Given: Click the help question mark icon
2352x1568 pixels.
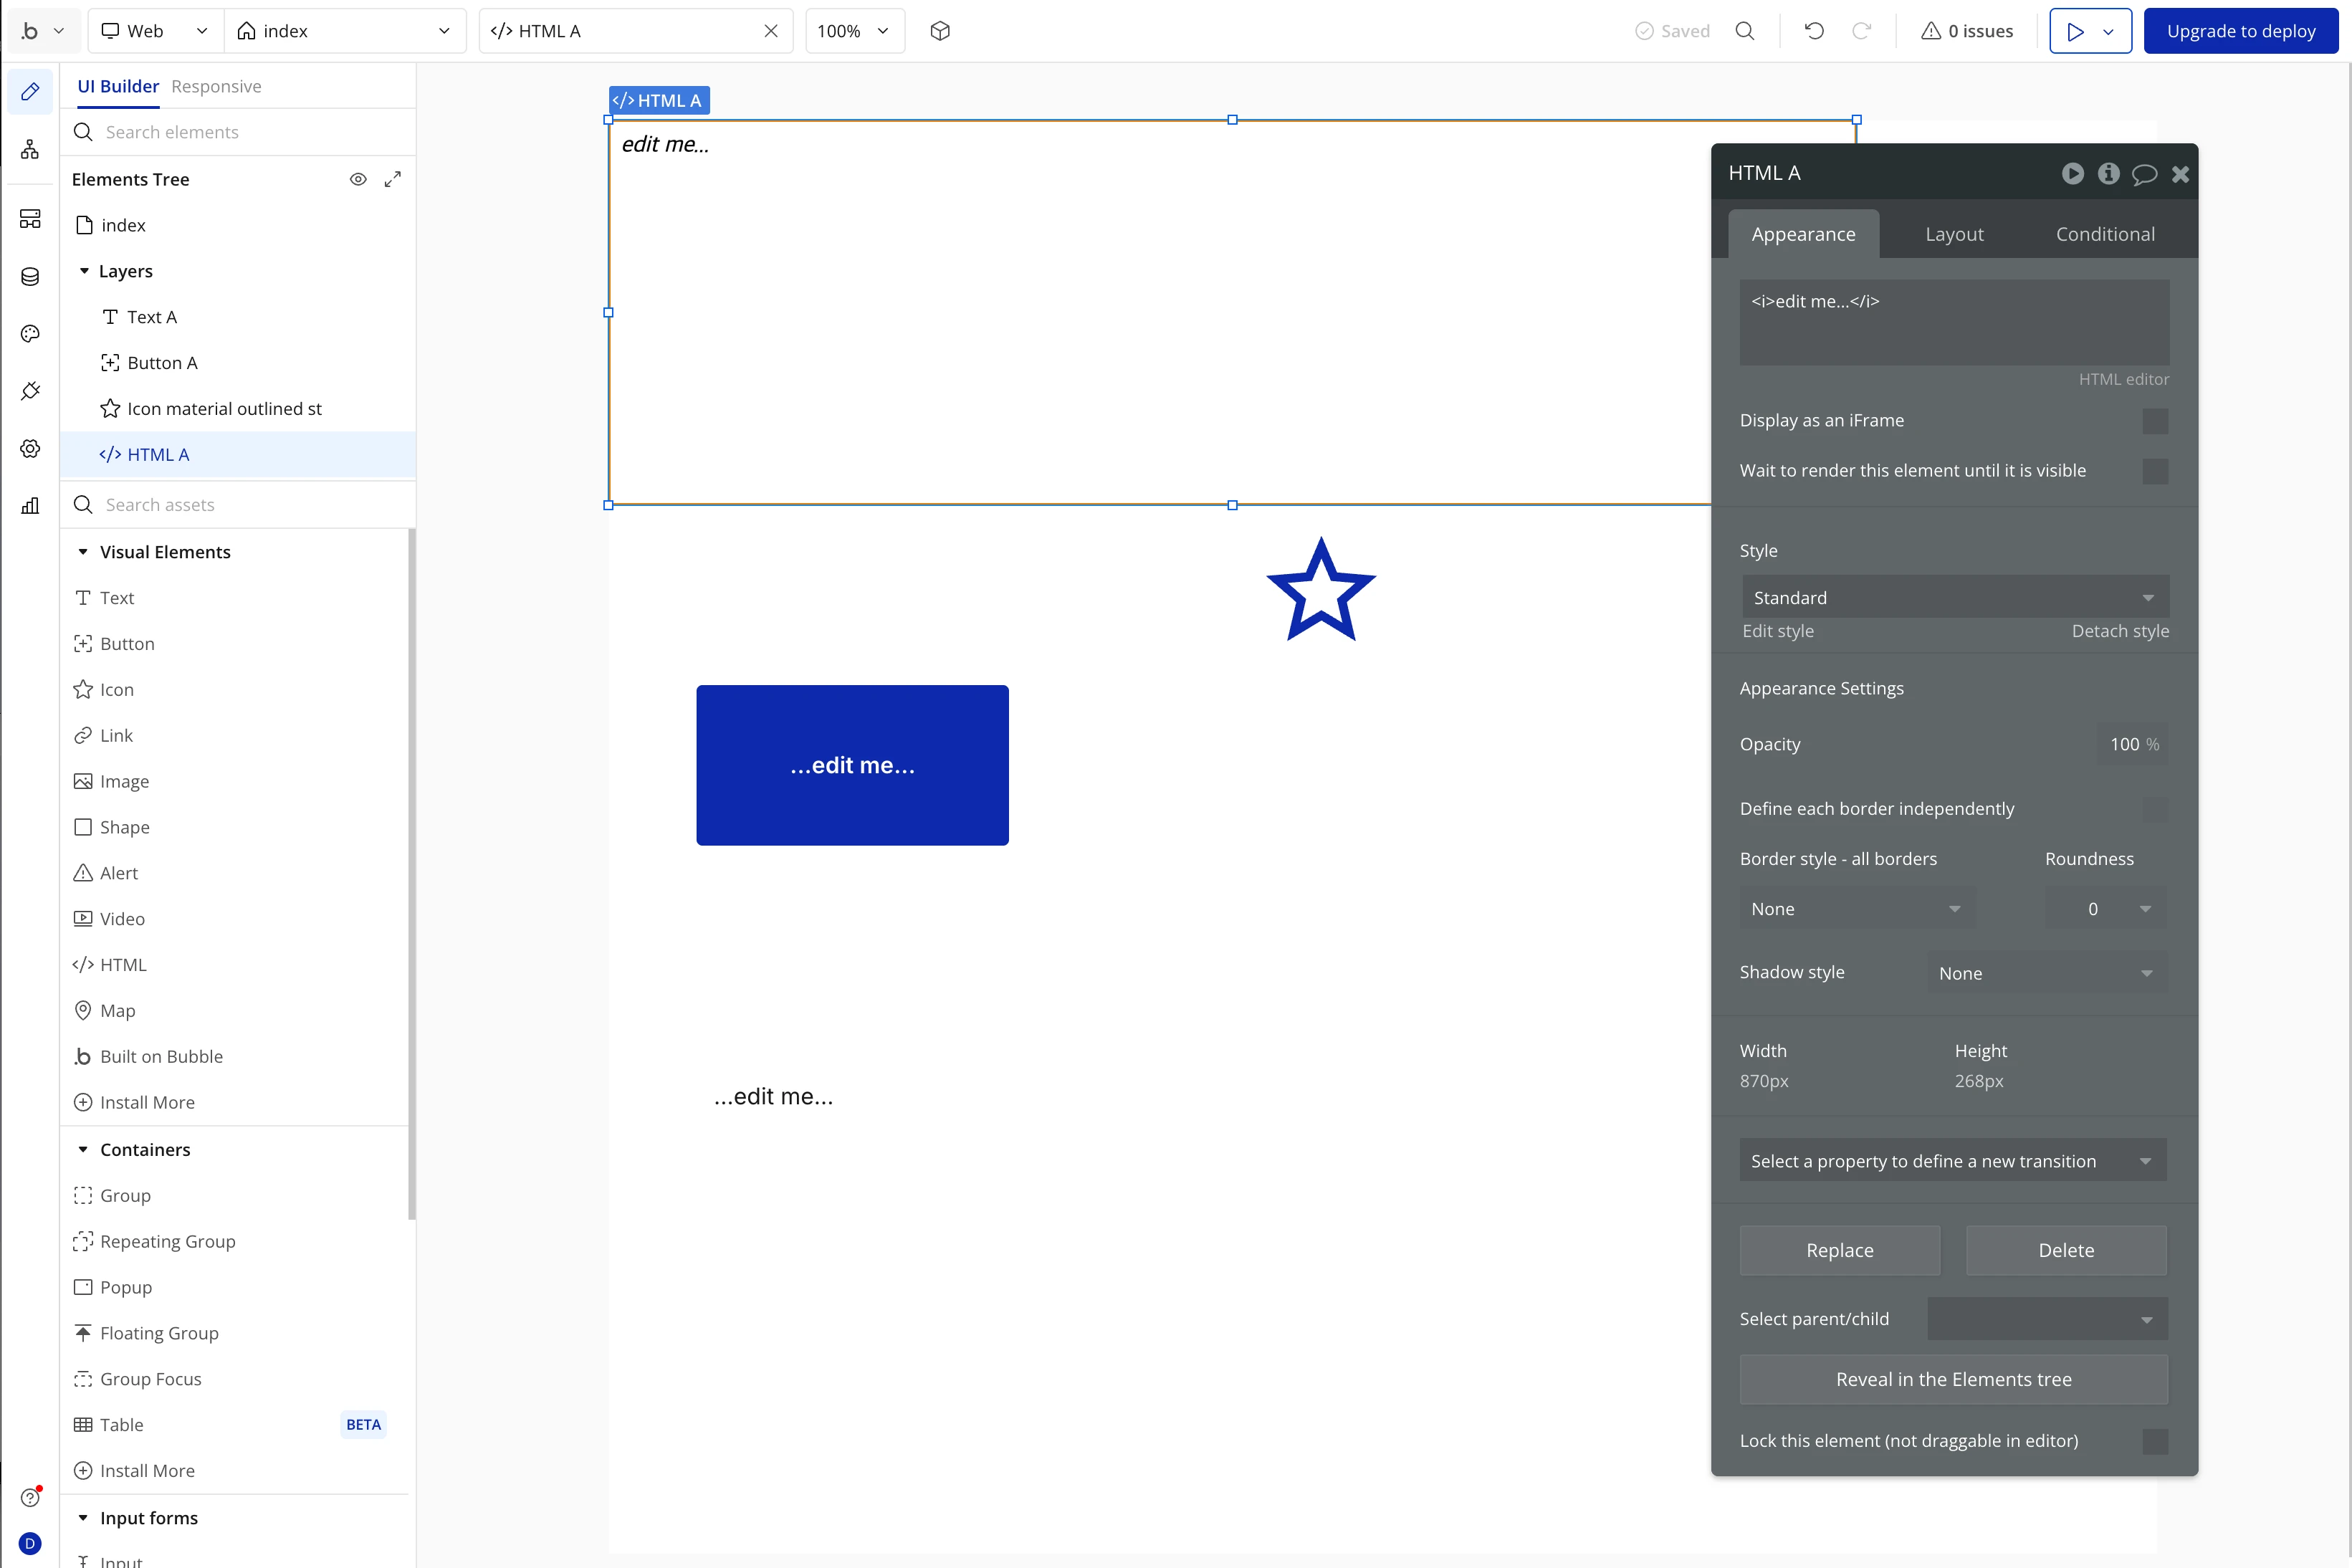Looking at the screenshot, I should pyautogui.click(x=30, y=1497).
